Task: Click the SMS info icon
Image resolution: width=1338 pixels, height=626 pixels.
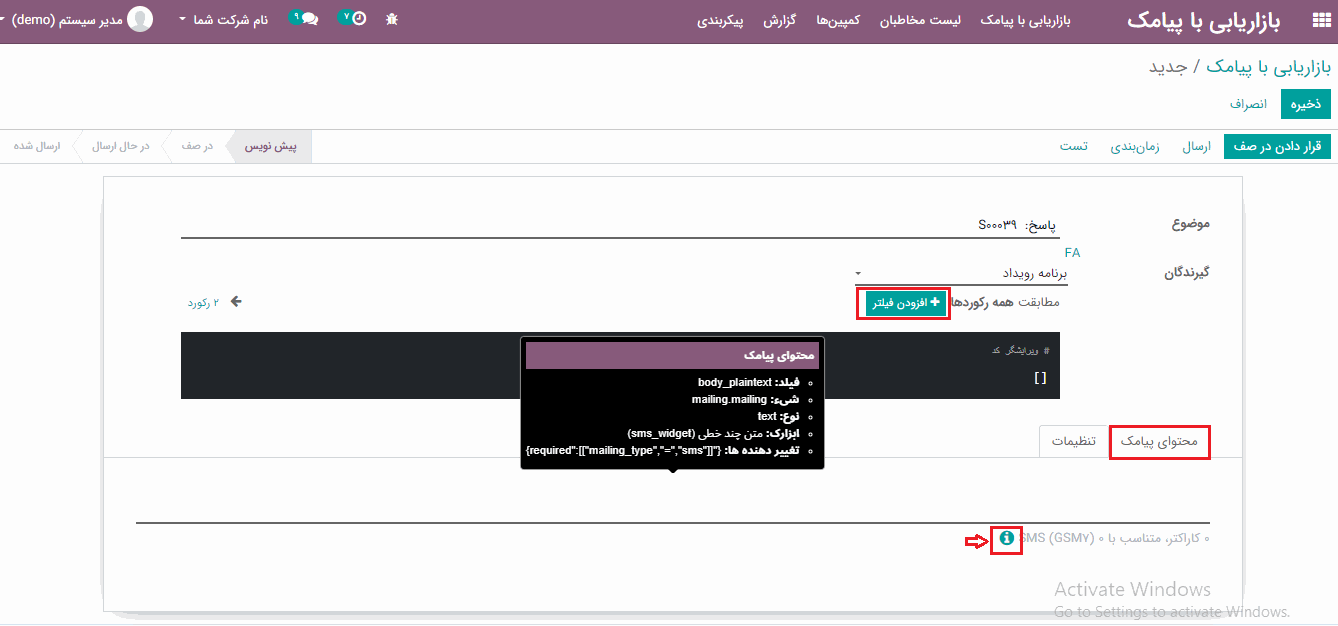Action: click(1006, 539)
